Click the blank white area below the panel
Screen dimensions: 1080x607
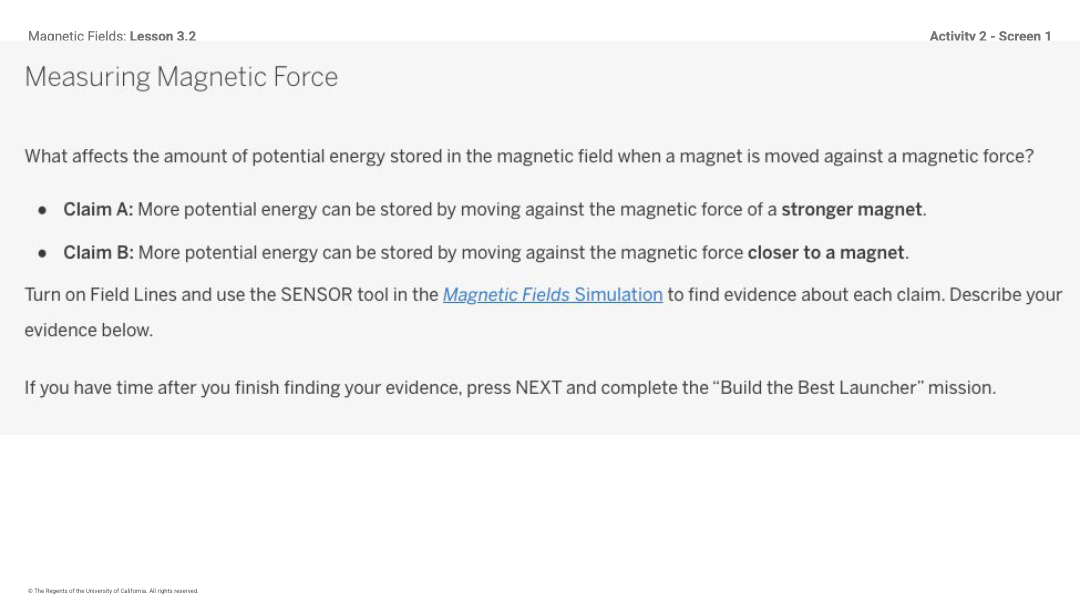[540, 510]
